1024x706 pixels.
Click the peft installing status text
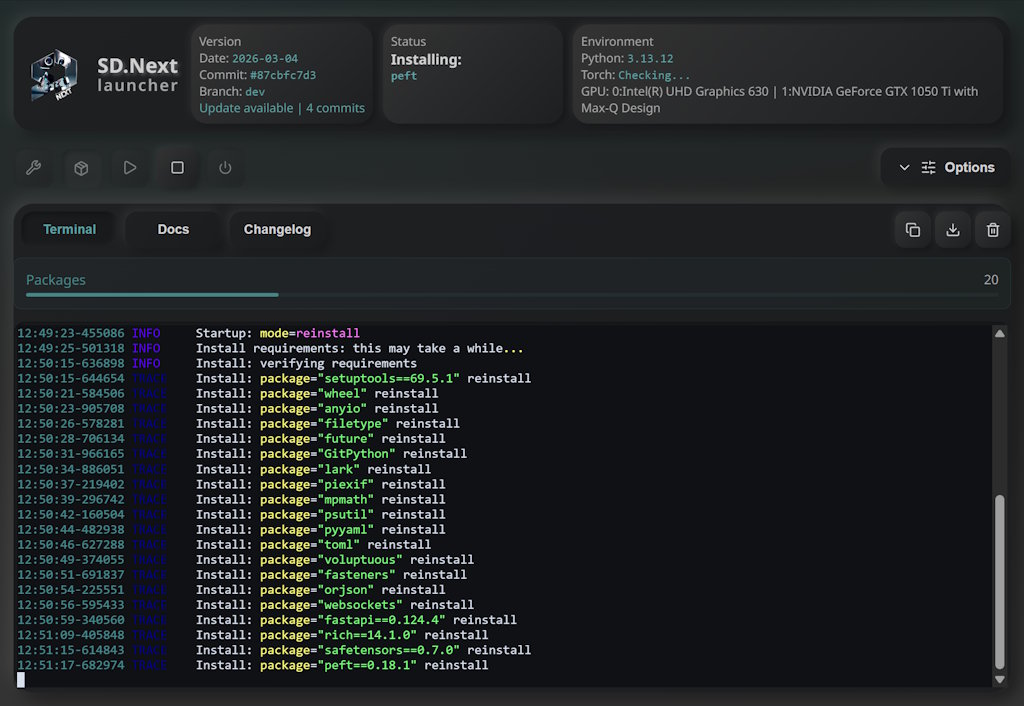404,76
